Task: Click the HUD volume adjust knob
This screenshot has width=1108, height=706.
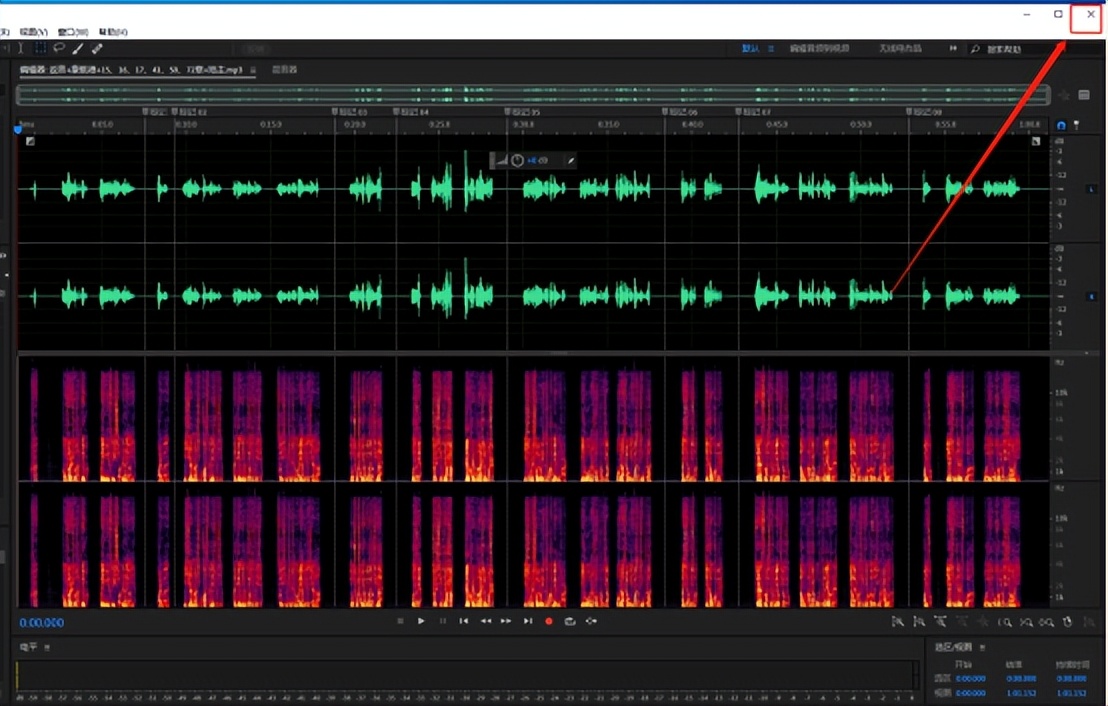Action: pyautogui.click(x=517, y=160)
